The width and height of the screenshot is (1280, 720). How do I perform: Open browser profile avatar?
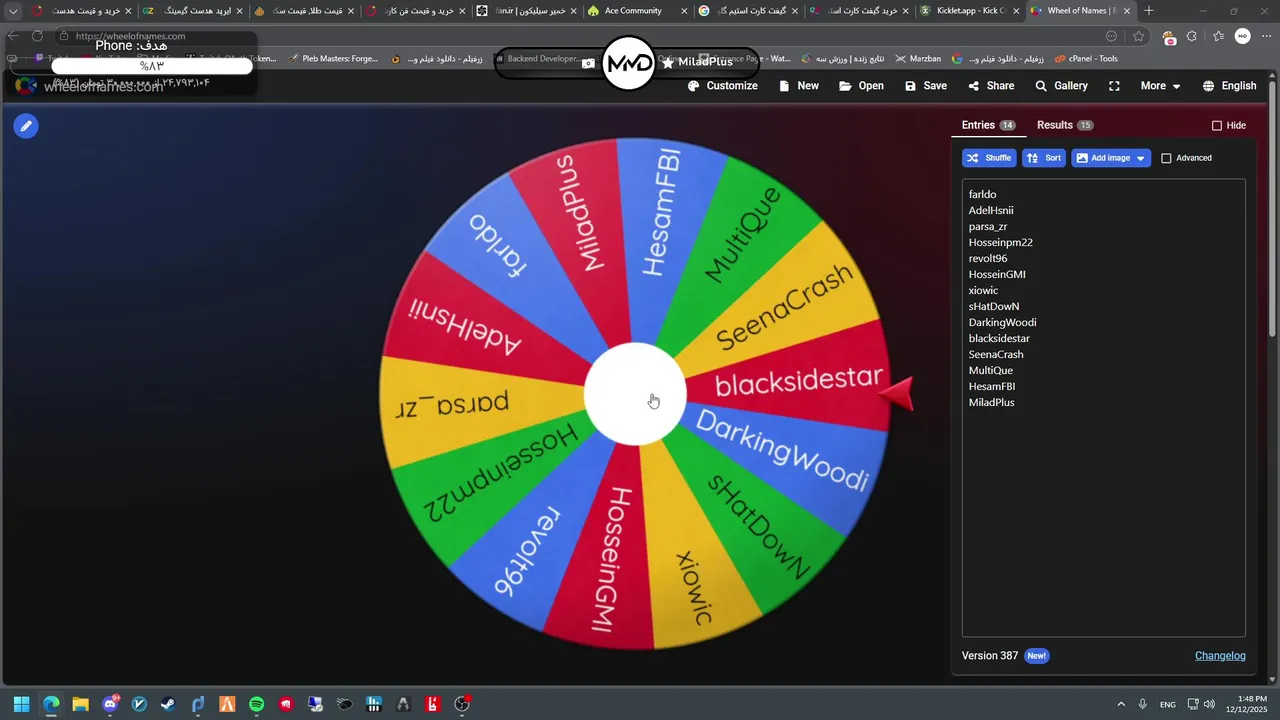pos(1242,36)
